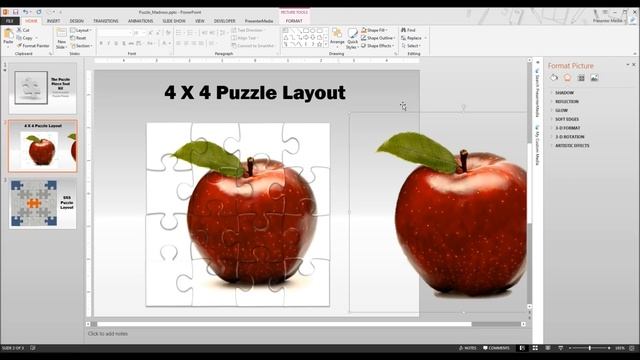Open the File tab
The width and height of the screenshot is (640, 360).
(10, 21)
